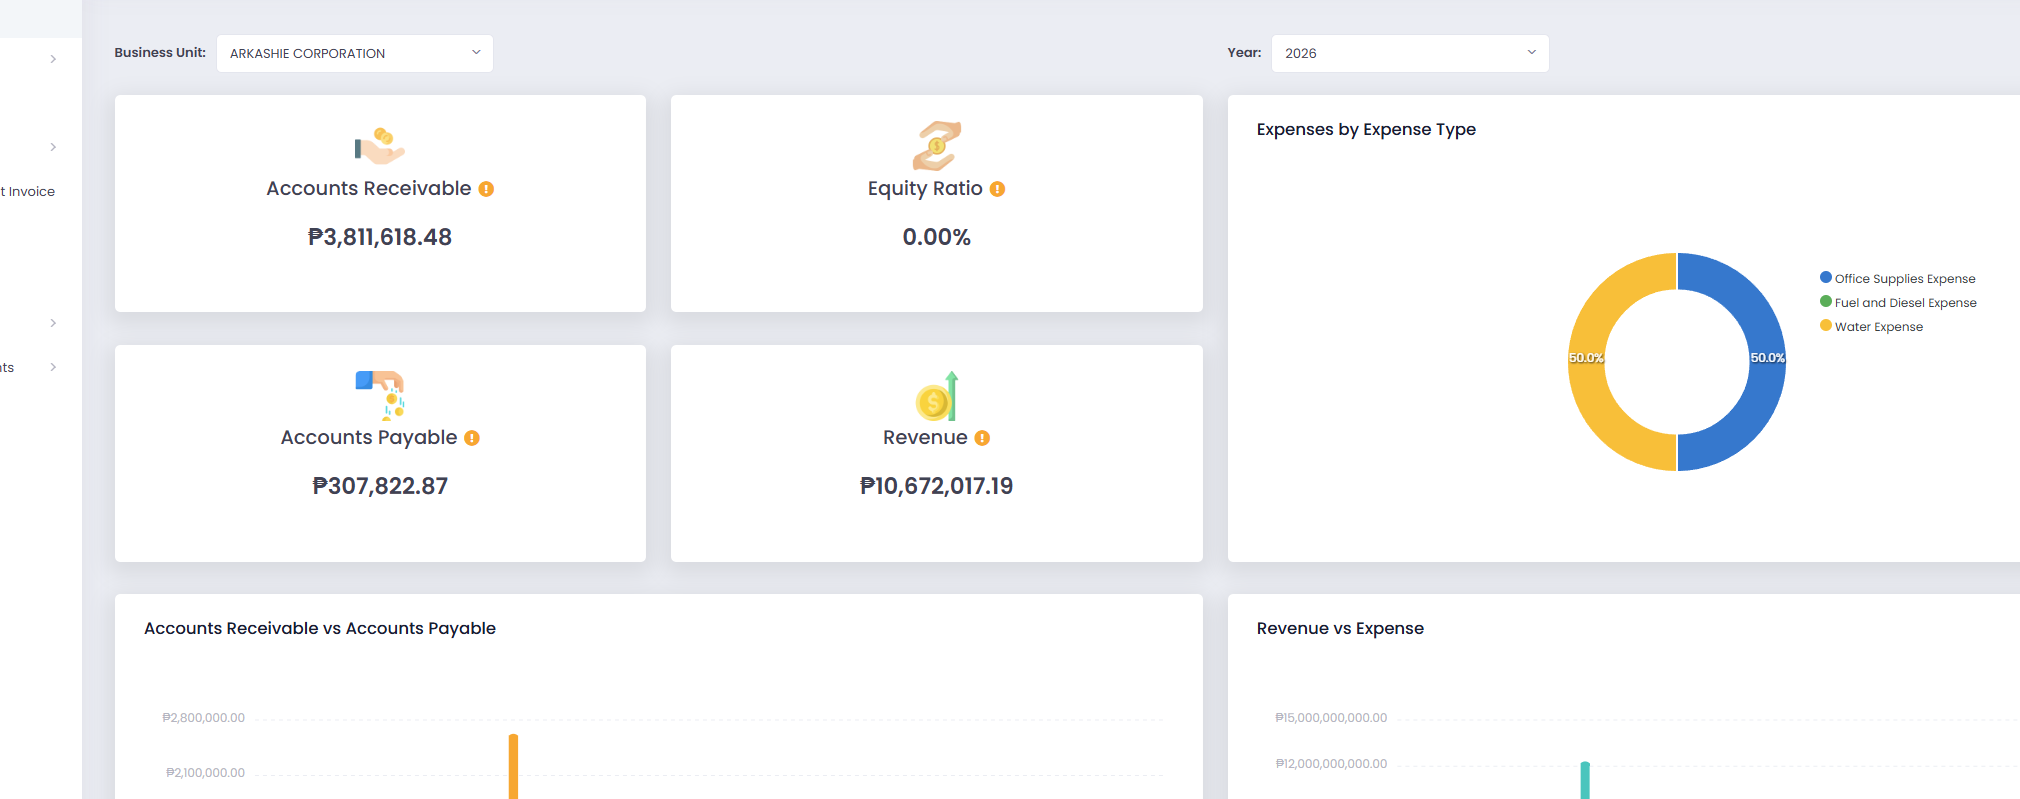Click the ₱10,672,017.19 revenue amount
The width and height of the screenshot is (2020, 799).
pos(937,486)
